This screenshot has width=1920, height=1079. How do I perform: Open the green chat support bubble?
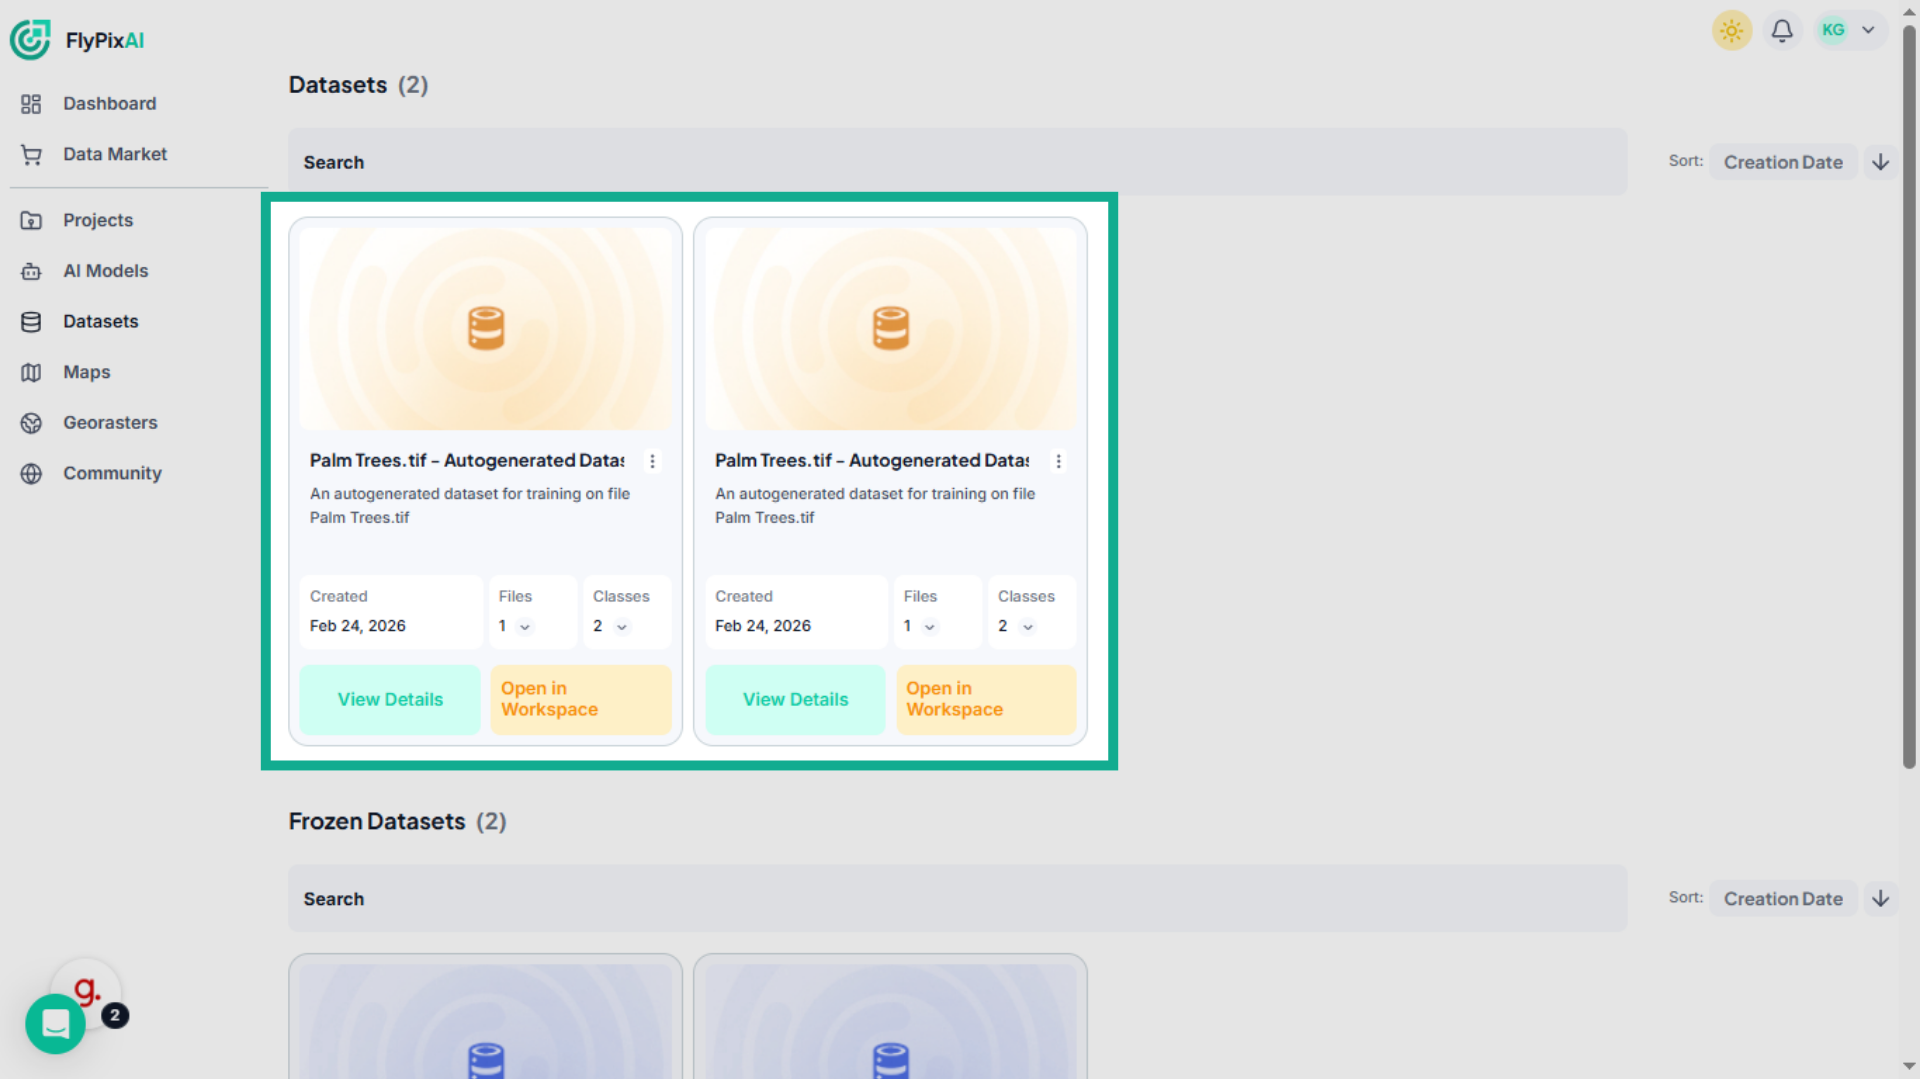click(x=55, y=1024)
